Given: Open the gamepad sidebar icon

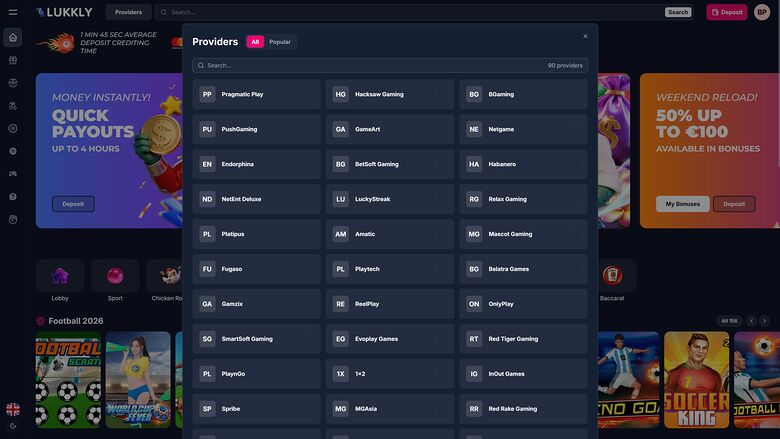Looking at the screenshot, I should (13, 174).
